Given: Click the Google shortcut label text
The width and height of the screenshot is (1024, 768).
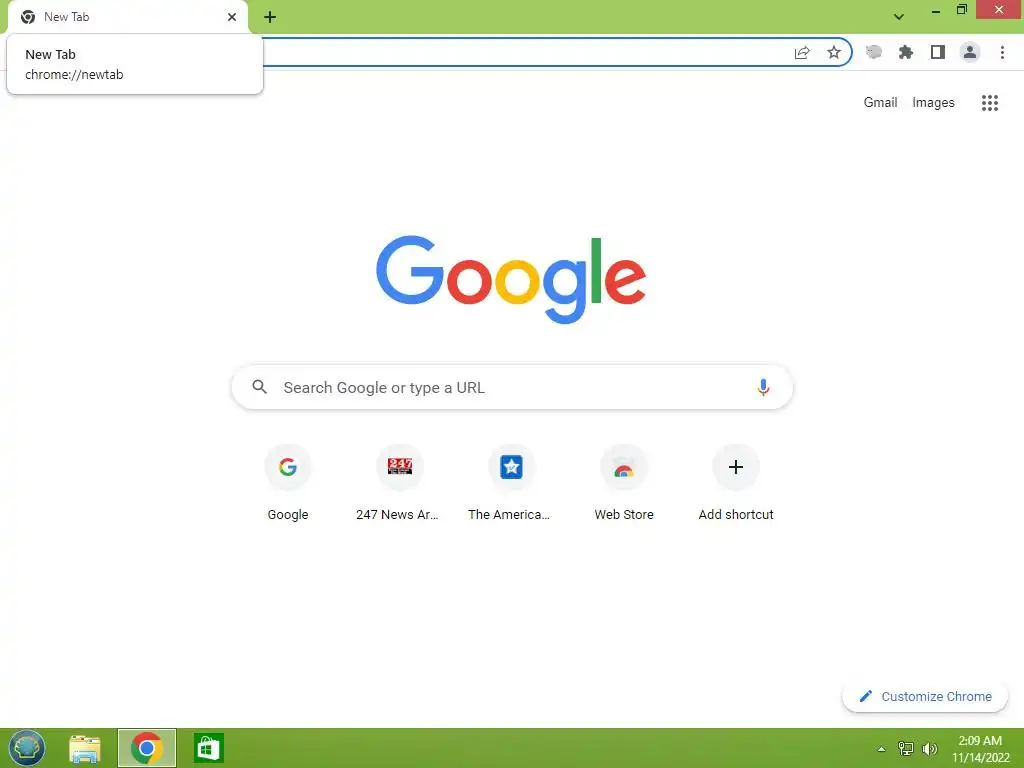Looking at the screenshot, I should [288, 515].
